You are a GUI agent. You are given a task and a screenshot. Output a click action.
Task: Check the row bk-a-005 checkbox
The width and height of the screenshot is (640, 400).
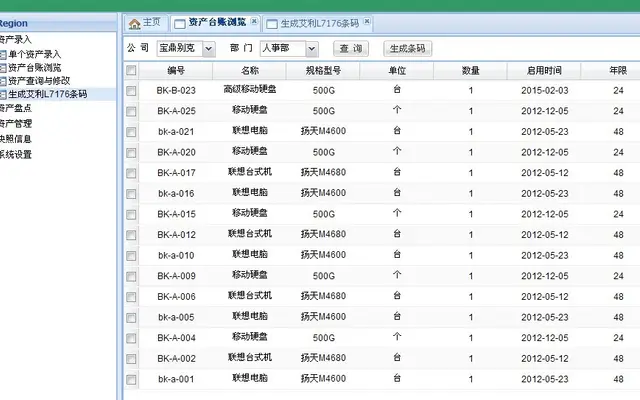point(131,318)
